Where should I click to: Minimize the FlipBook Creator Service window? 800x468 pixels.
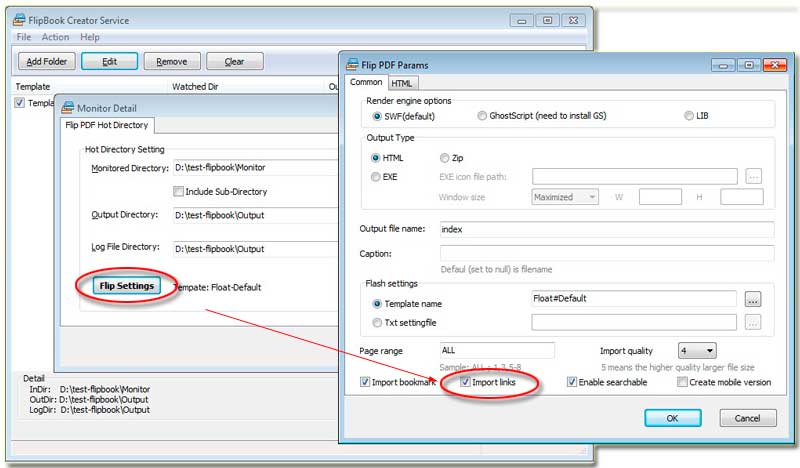[521, 21]
